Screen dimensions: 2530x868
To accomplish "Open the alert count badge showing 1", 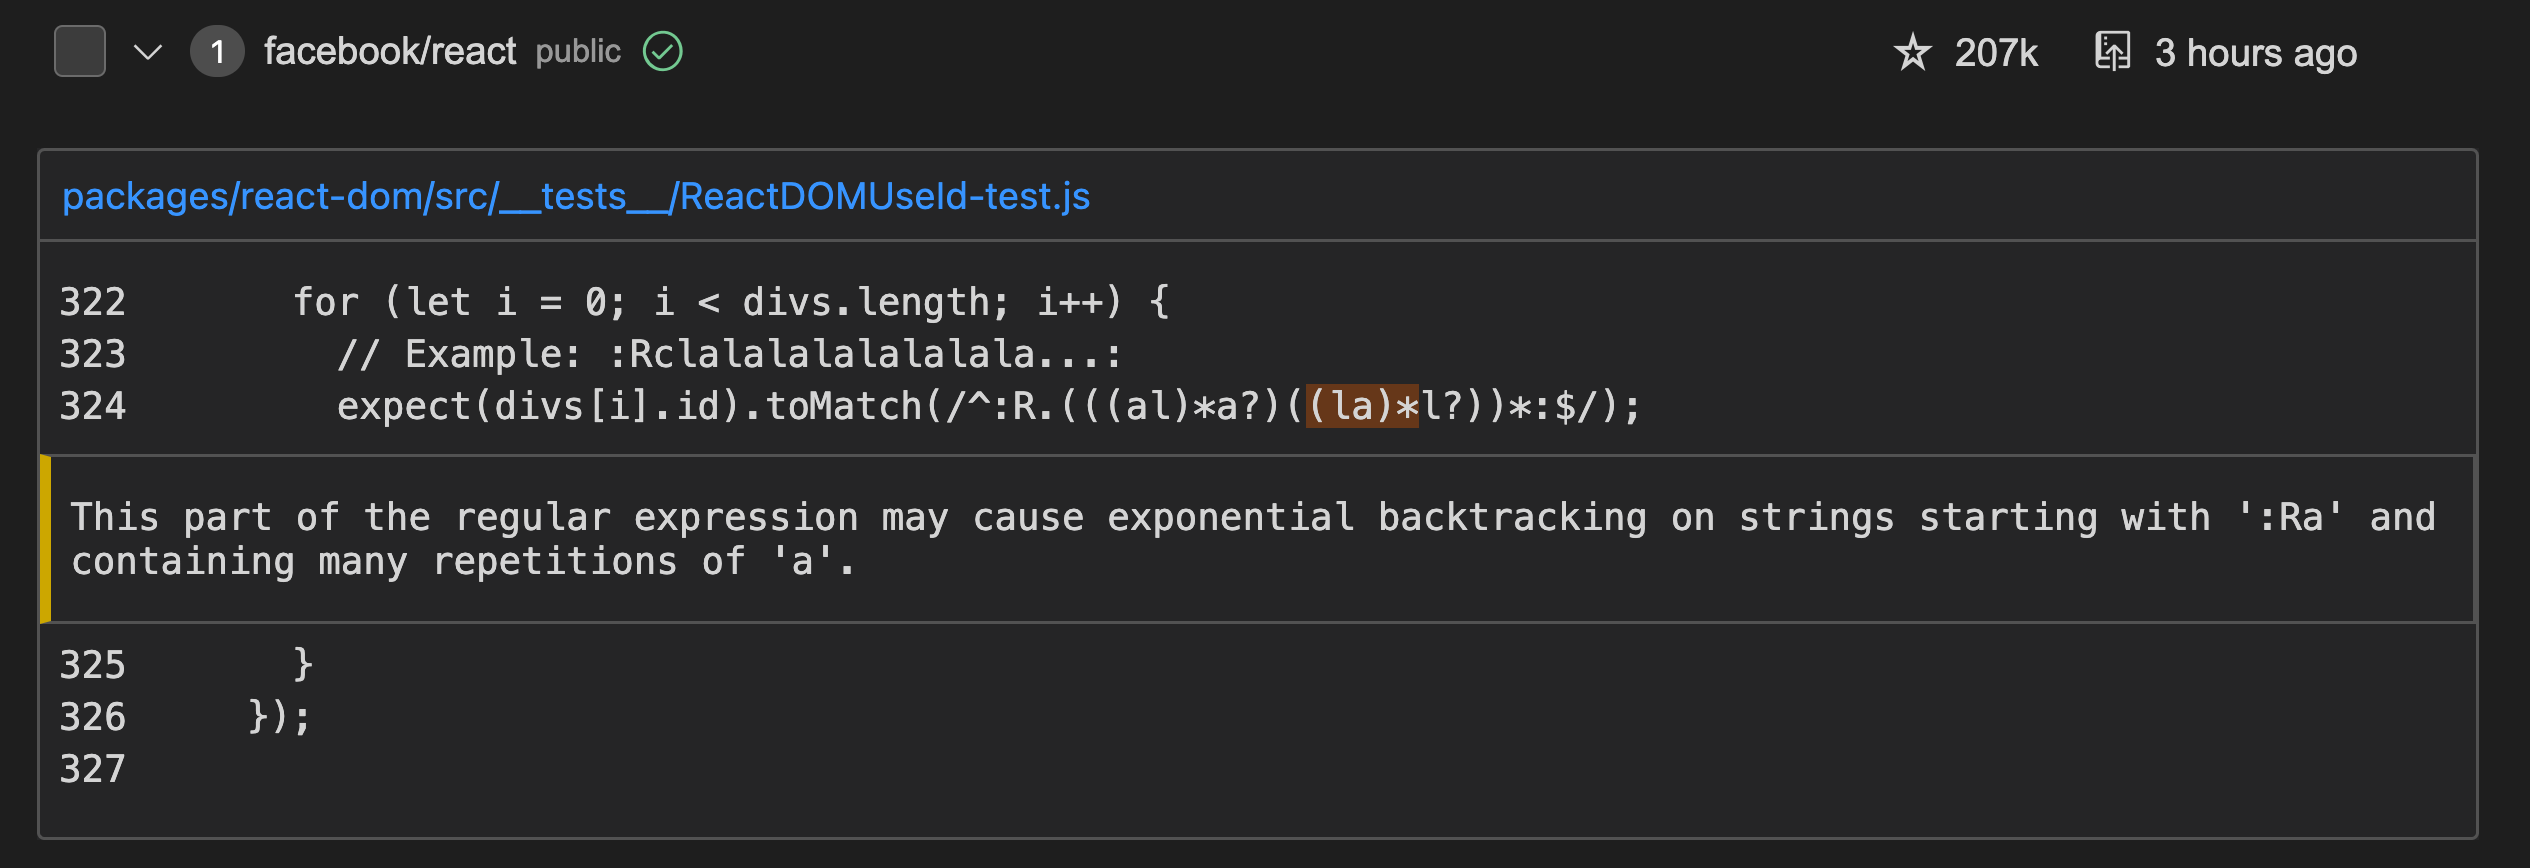I will point(217,52).
